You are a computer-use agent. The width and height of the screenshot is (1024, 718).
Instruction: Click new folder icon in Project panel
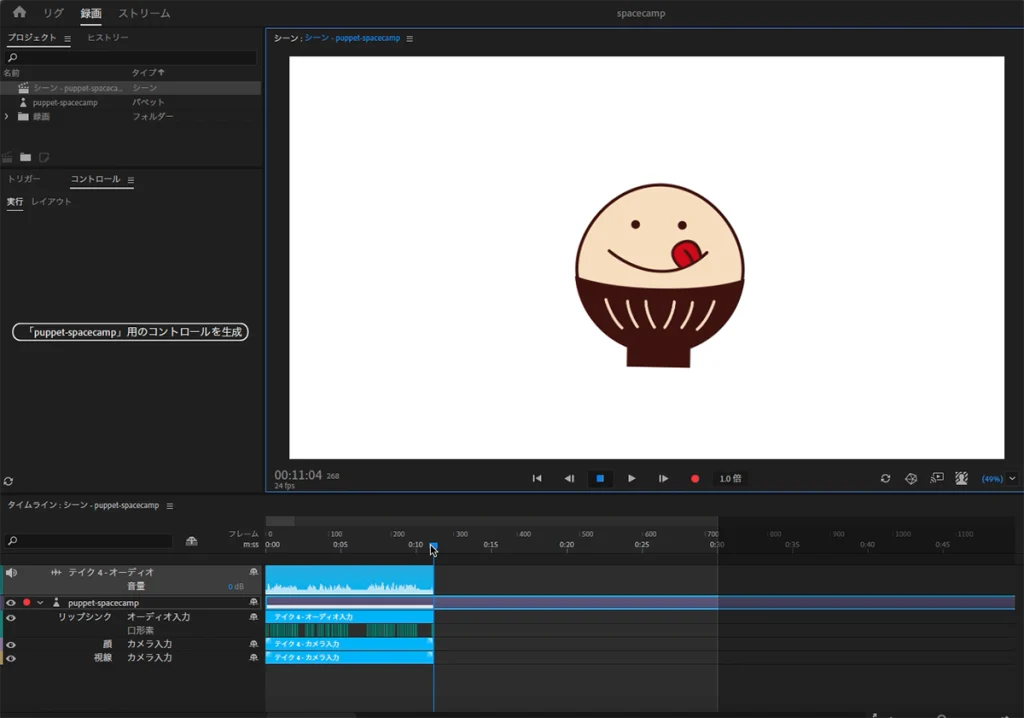(26, 157)
